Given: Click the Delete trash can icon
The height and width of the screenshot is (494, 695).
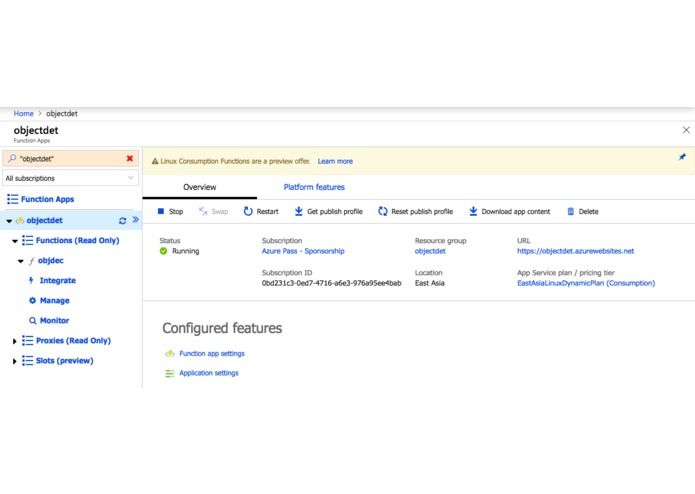Looking at the screenshot, I should point(570,211).
